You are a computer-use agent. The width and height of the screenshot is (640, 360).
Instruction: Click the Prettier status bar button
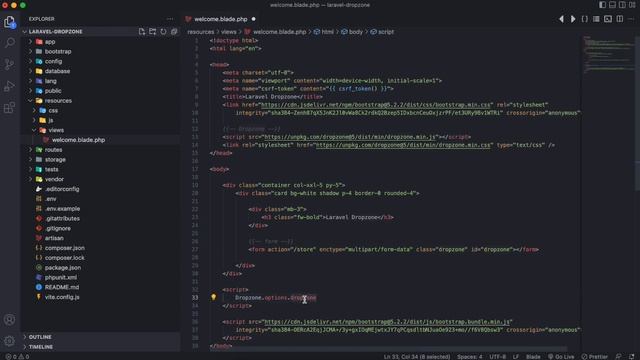click(595, 356)
